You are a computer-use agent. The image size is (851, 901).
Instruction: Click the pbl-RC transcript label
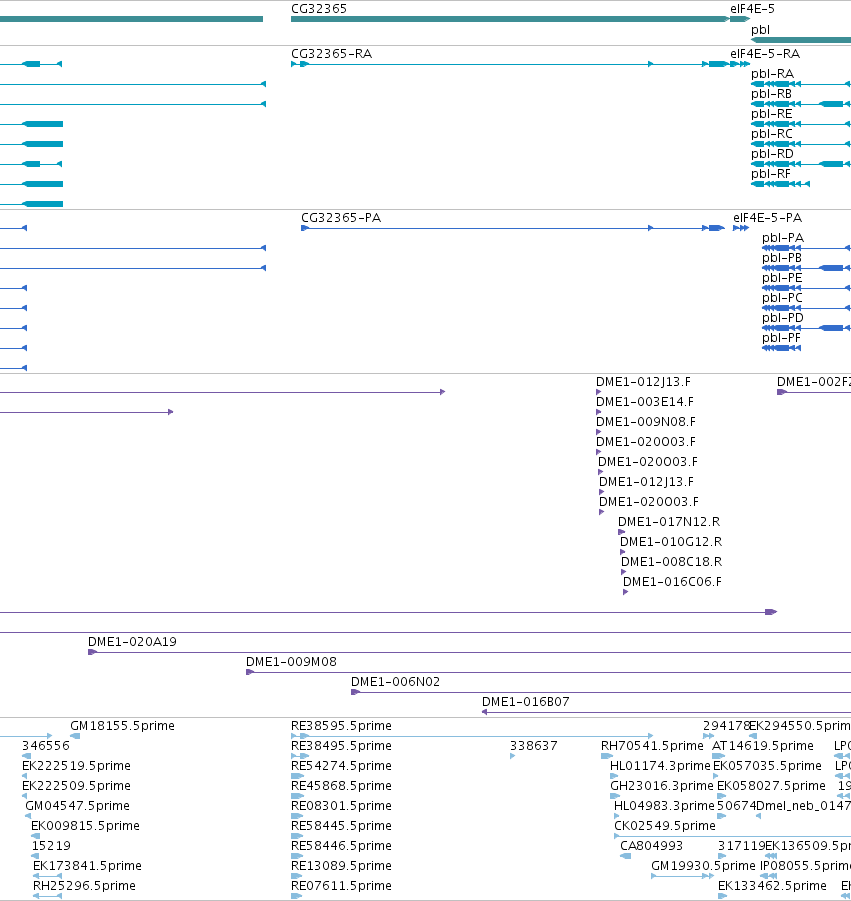(x=772, y=134)
